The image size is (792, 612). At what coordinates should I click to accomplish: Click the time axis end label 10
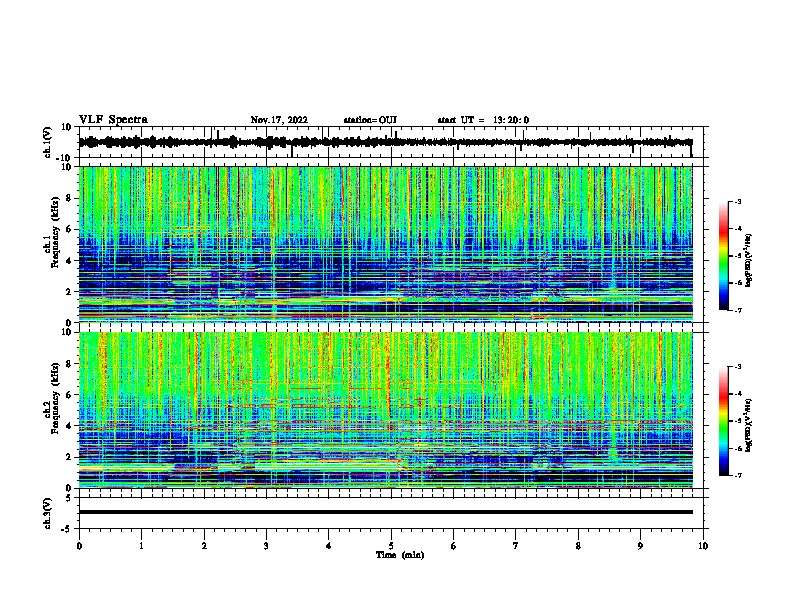tap(703, 546)
